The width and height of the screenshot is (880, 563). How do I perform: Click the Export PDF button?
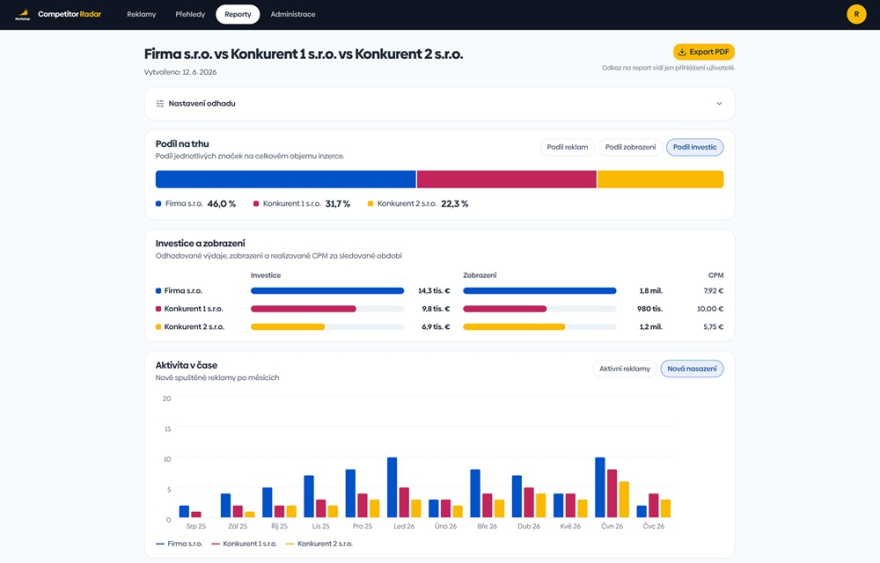pos(704,52)
